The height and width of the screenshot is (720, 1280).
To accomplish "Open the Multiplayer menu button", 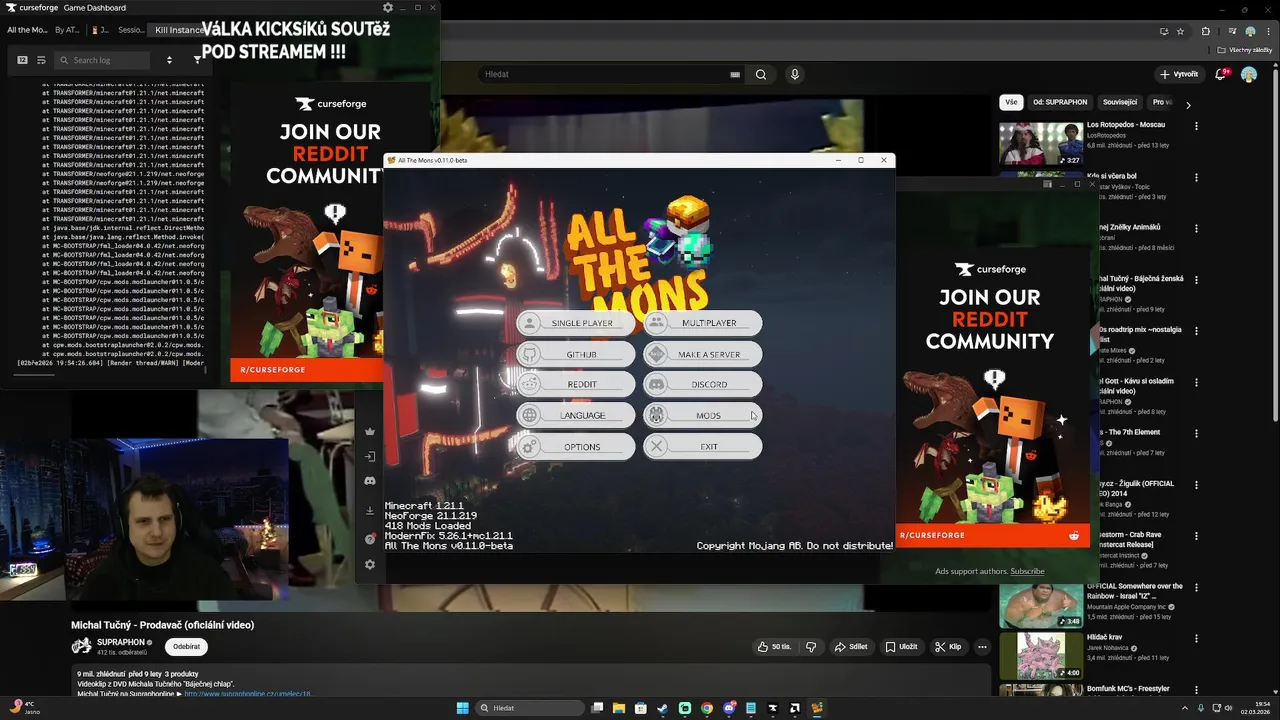I will pyautogui.click(x=703, y=323).
